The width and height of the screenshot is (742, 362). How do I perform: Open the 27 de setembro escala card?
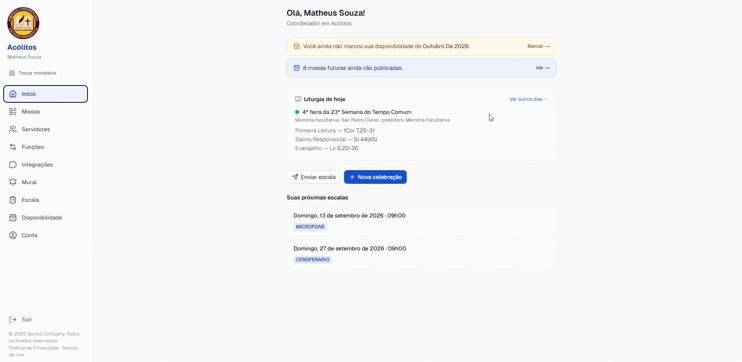click(421, 254)
